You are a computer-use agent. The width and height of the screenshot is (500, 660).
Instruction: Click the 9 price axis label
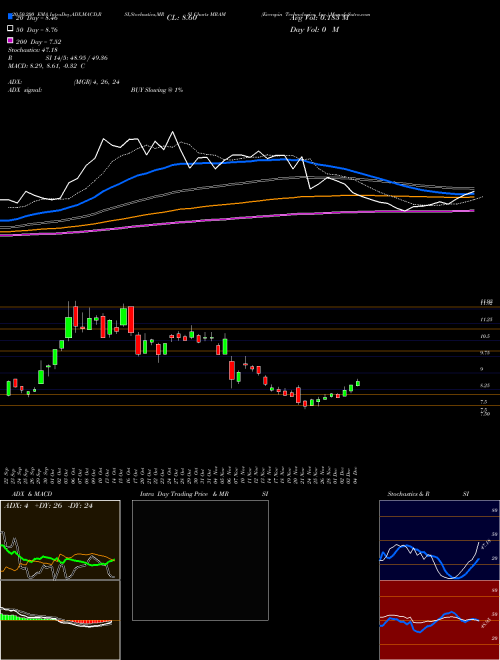482,369
